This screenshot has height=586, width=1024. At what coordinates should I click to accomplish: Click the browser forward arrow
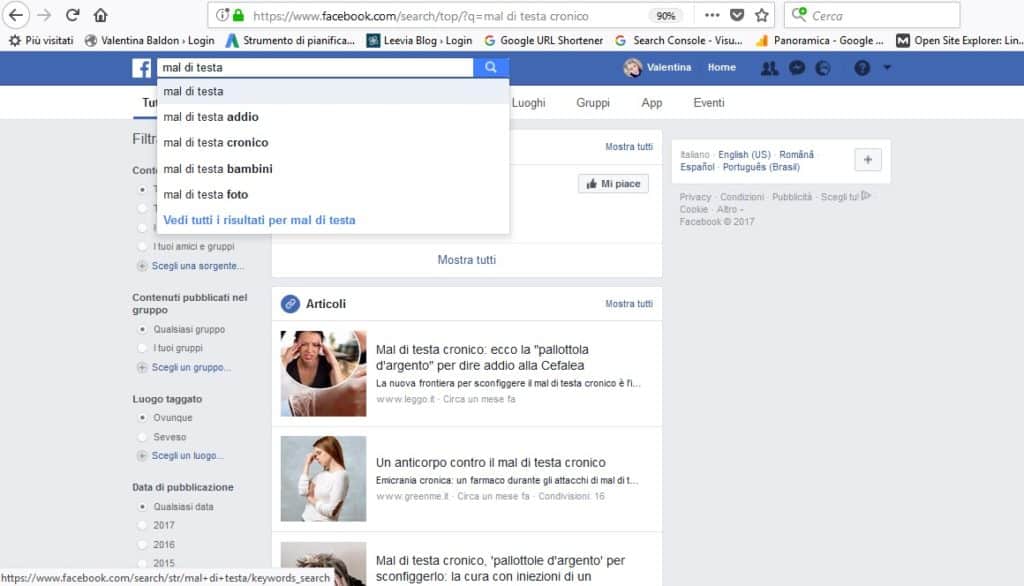coord(44,15)
